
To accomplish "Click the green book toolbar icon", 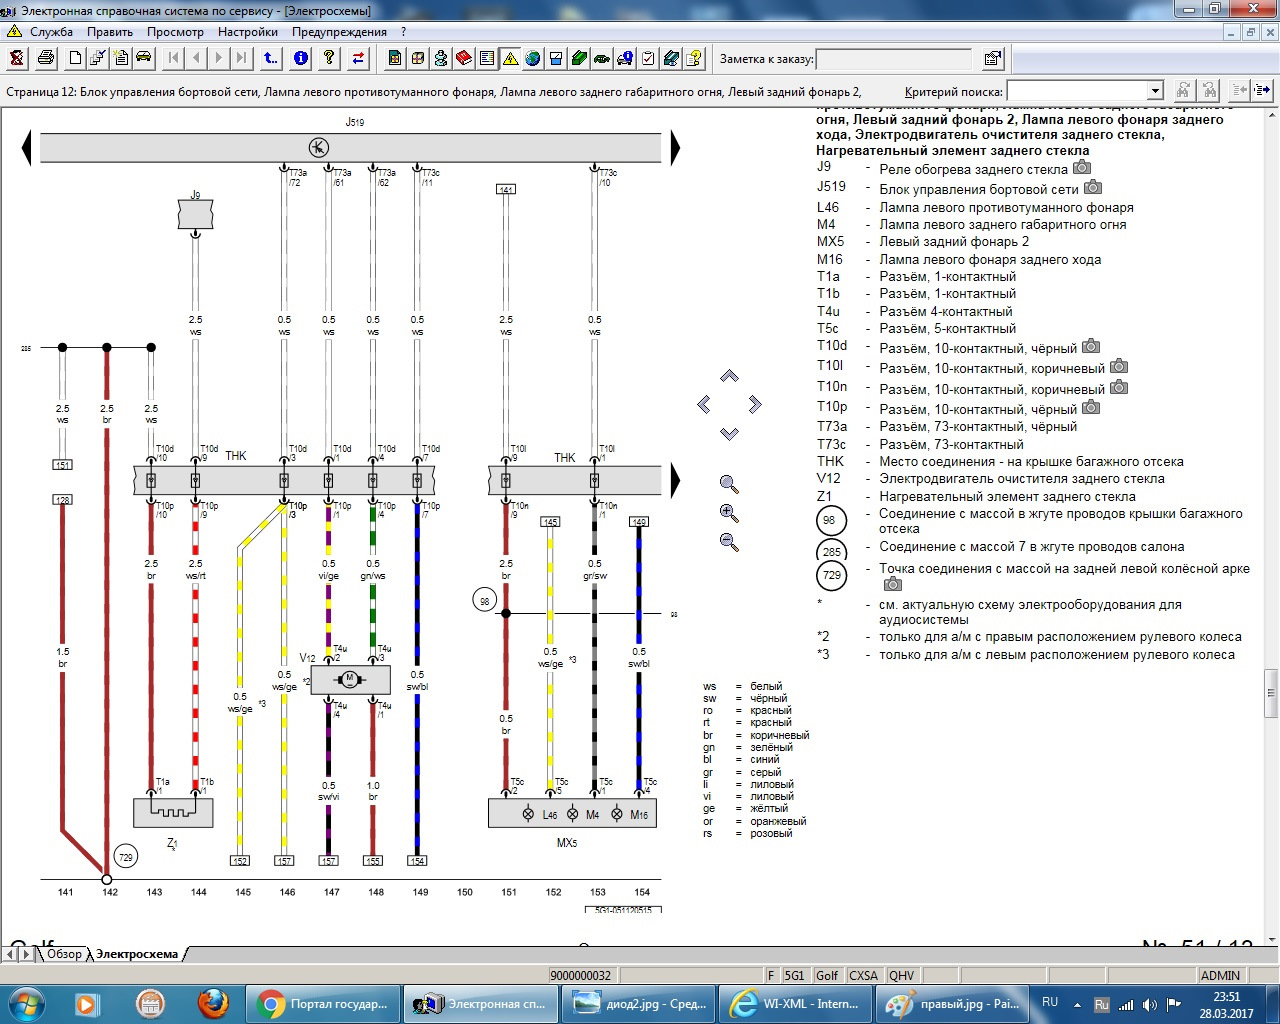I will point(579,58).
